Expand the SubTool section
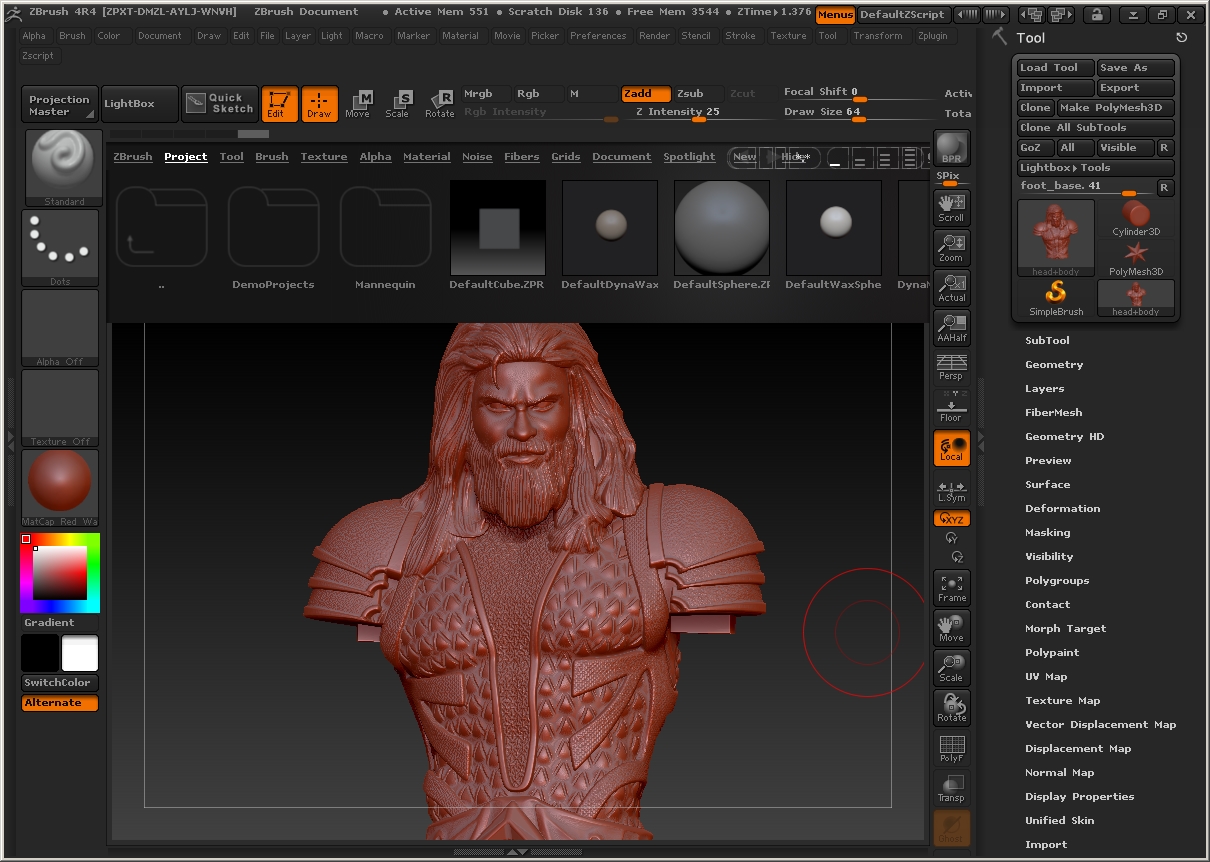 [x=1047, y=340]
